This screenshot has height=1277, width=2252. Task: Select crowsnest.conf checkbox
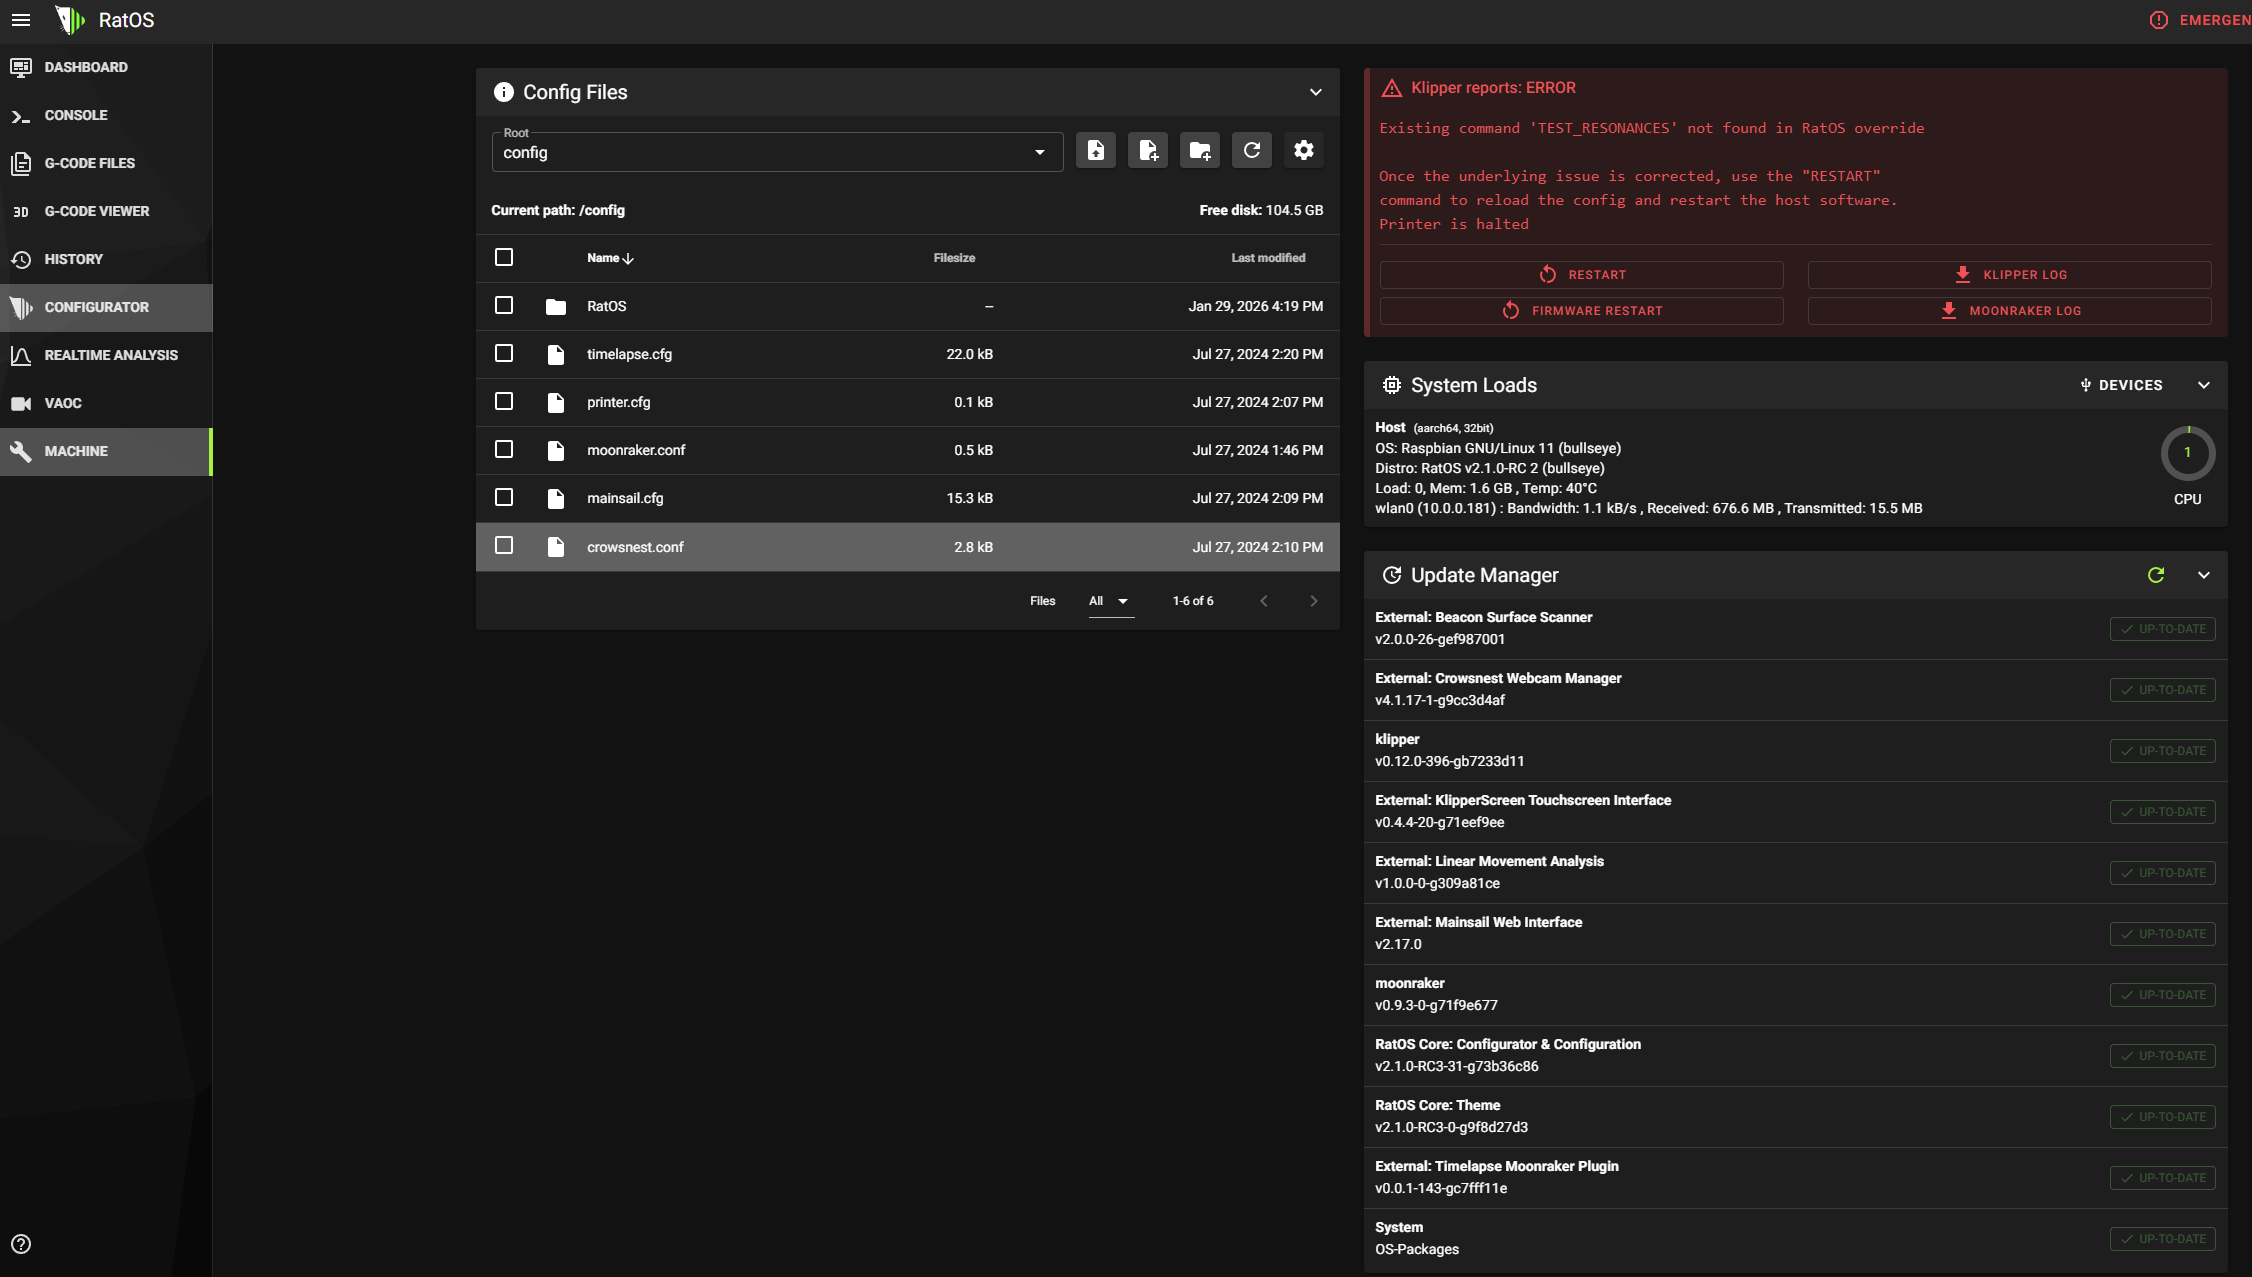click(x=504, y=546)
